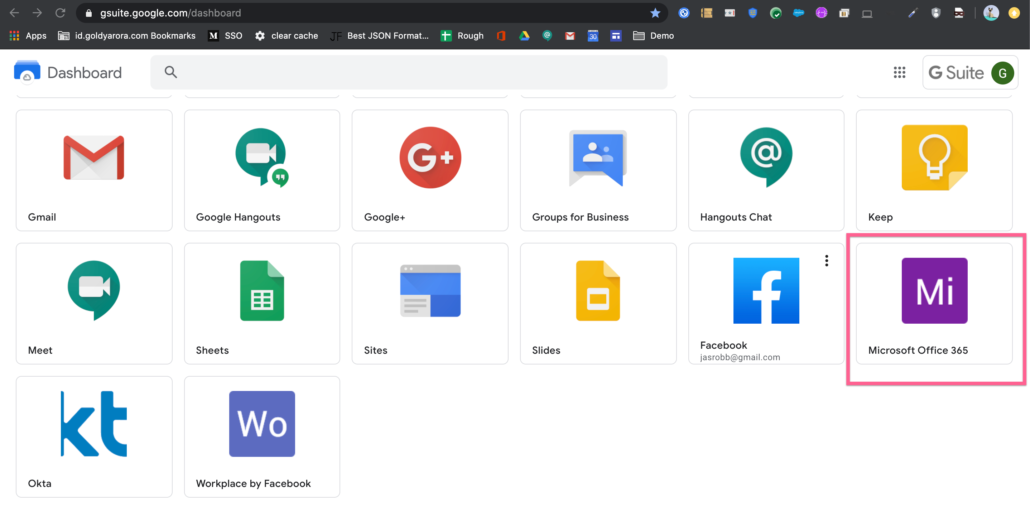The image size is (1030, 517).
Task: Click the Okta label text
Action: pos(39,483)
